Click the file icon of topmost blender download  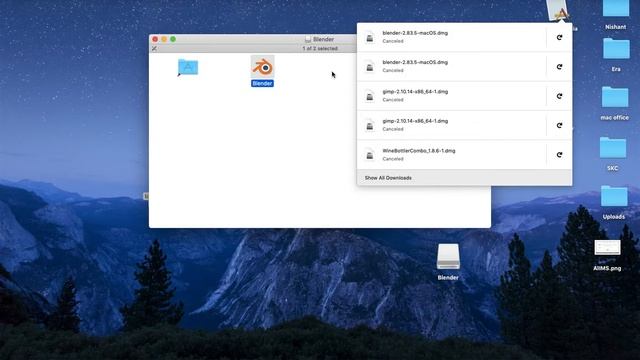coord(370,38)
